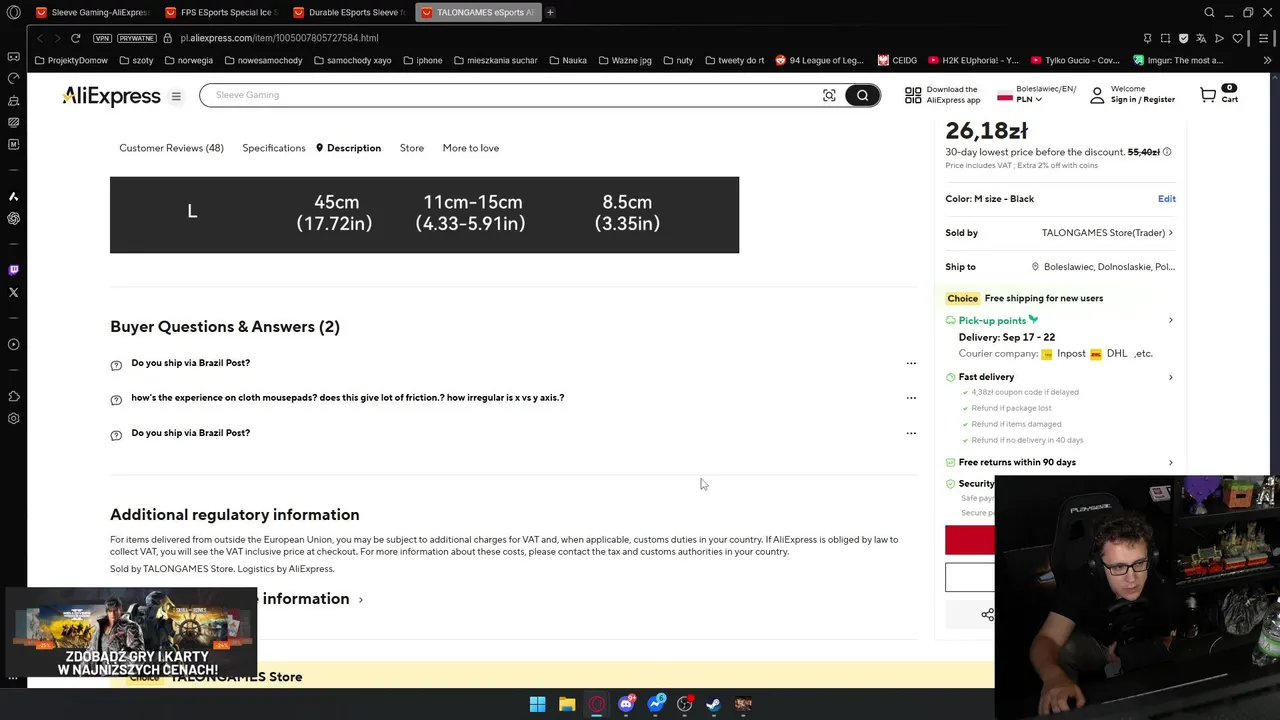Click the play arrow toolbar icon
Image resolution: width=1280 pixels, height=720 pixels.
(1219, 38)
